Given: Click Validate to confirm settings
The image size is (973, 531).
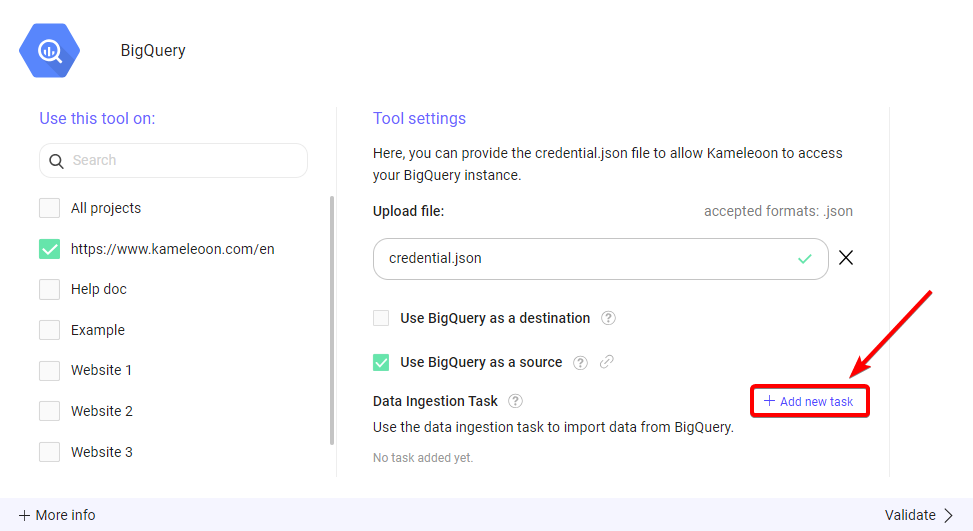Looking at the screenshot, I should (x=918, y=515).
